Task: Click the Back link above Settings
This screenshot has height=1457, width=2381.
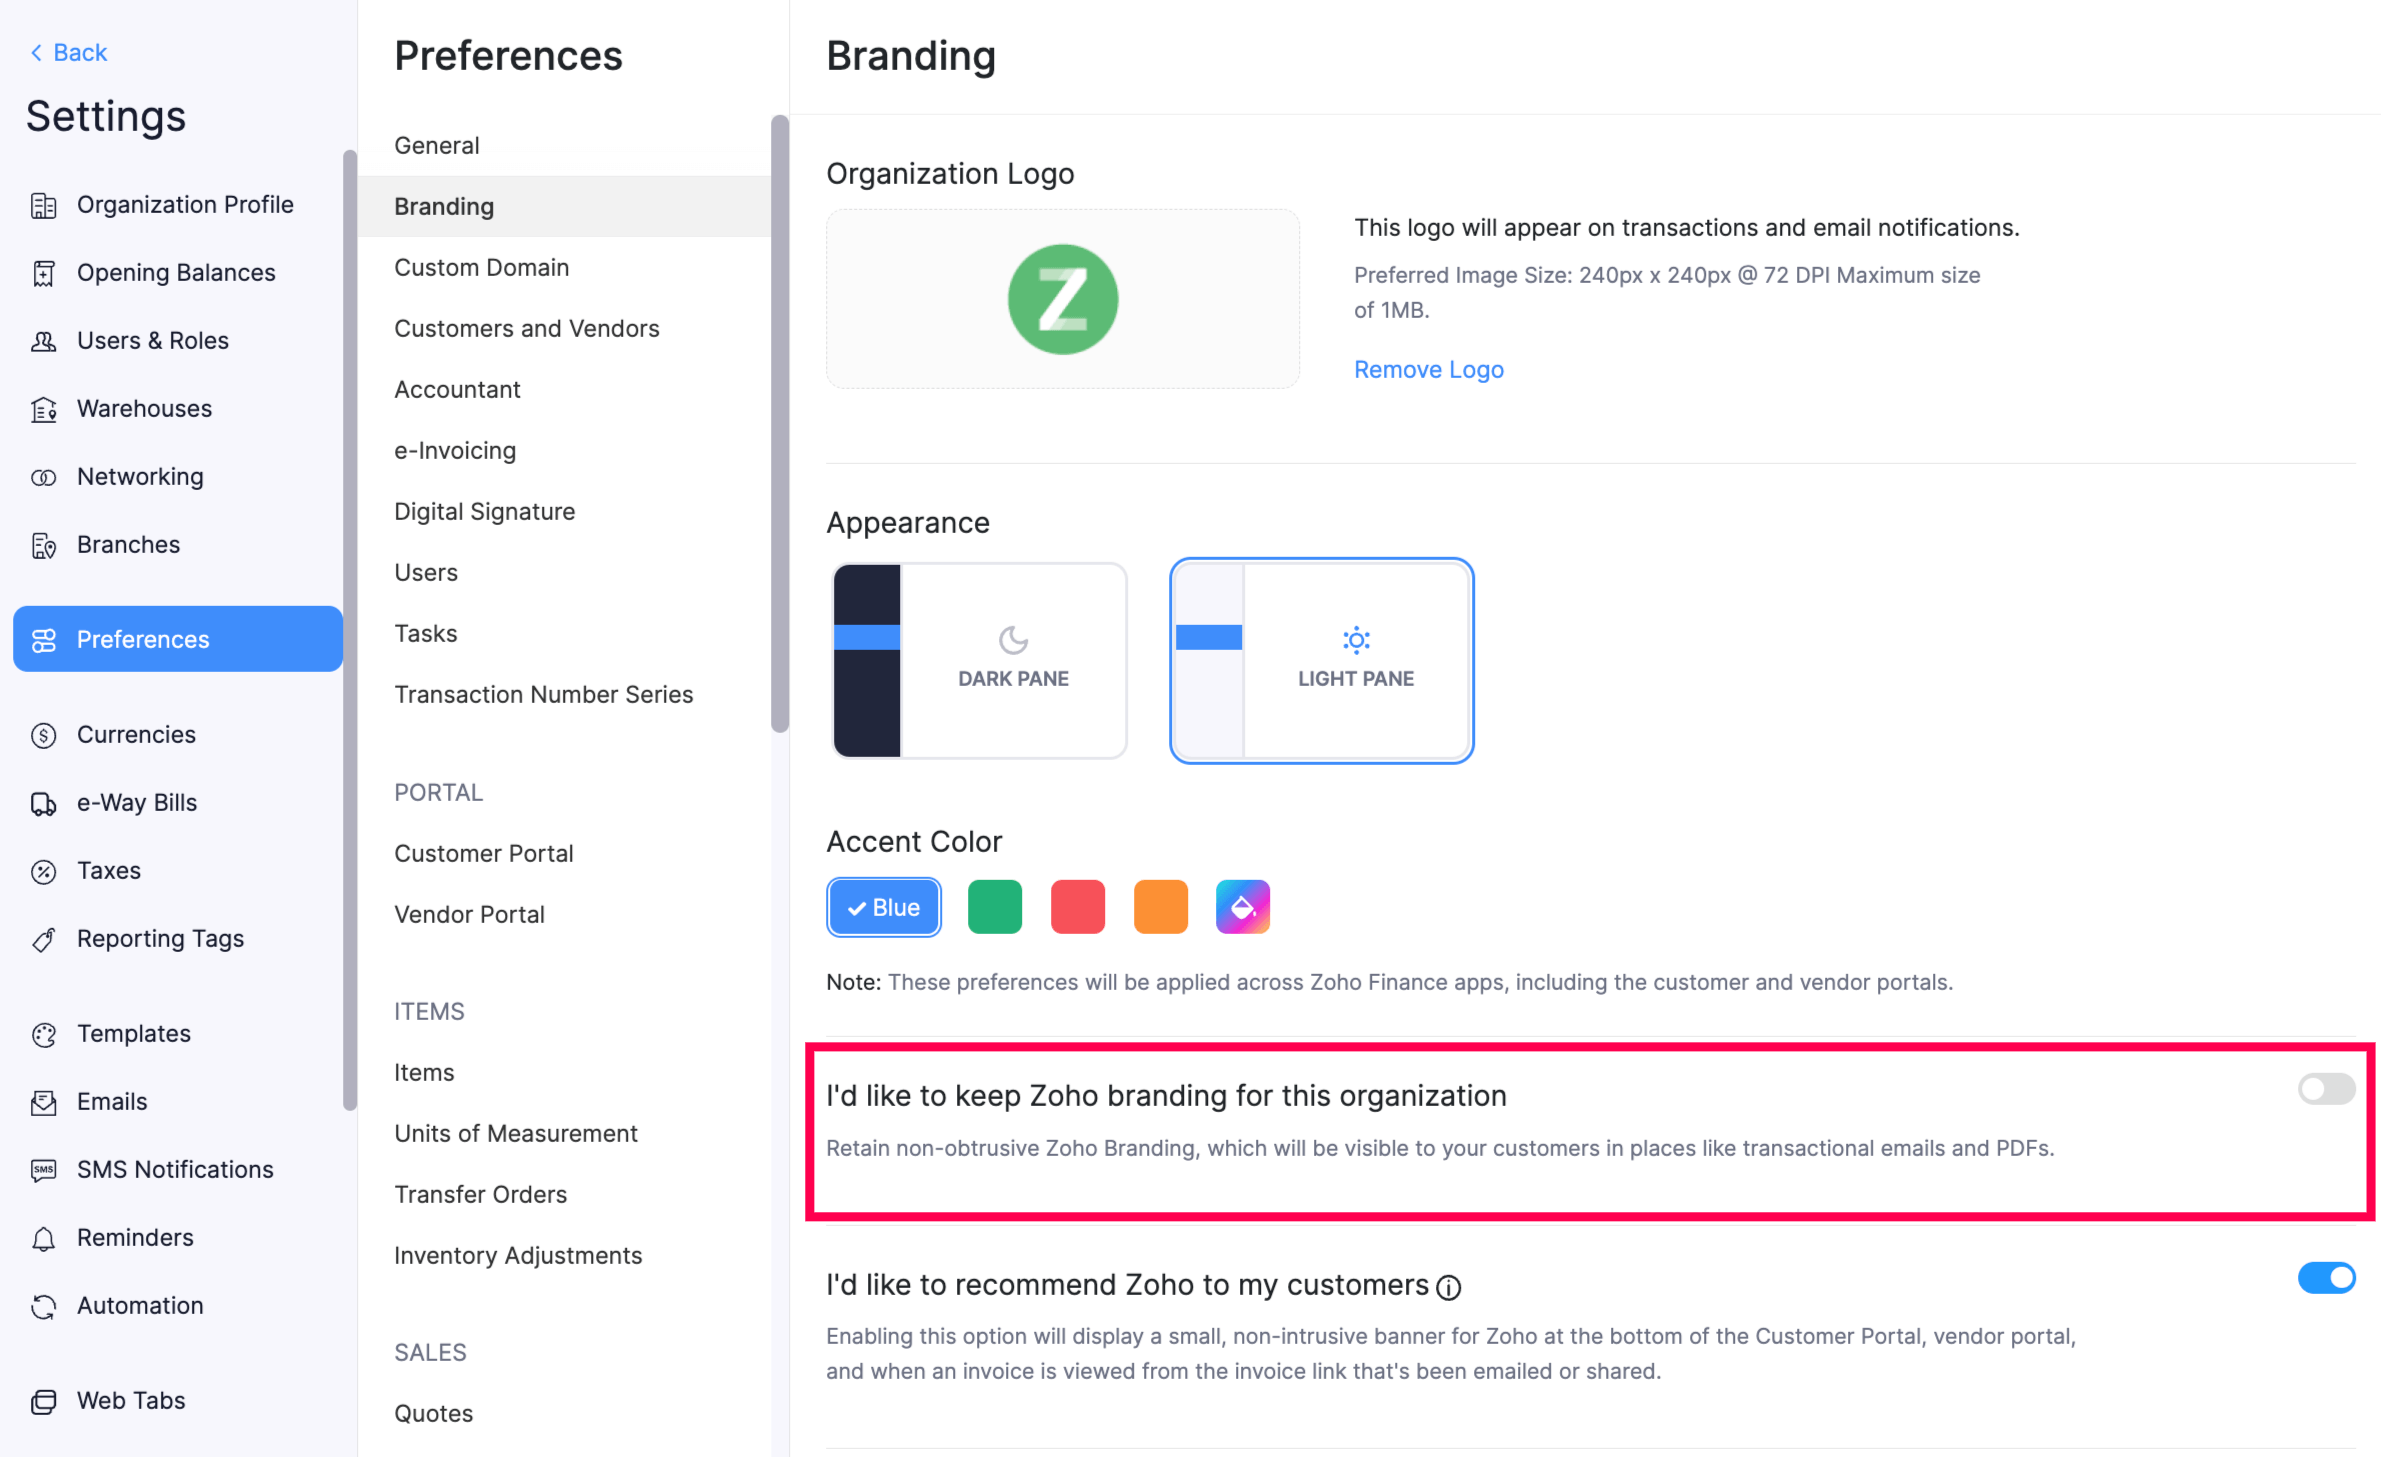Action: pyautogui.click(x=67, y=51)
